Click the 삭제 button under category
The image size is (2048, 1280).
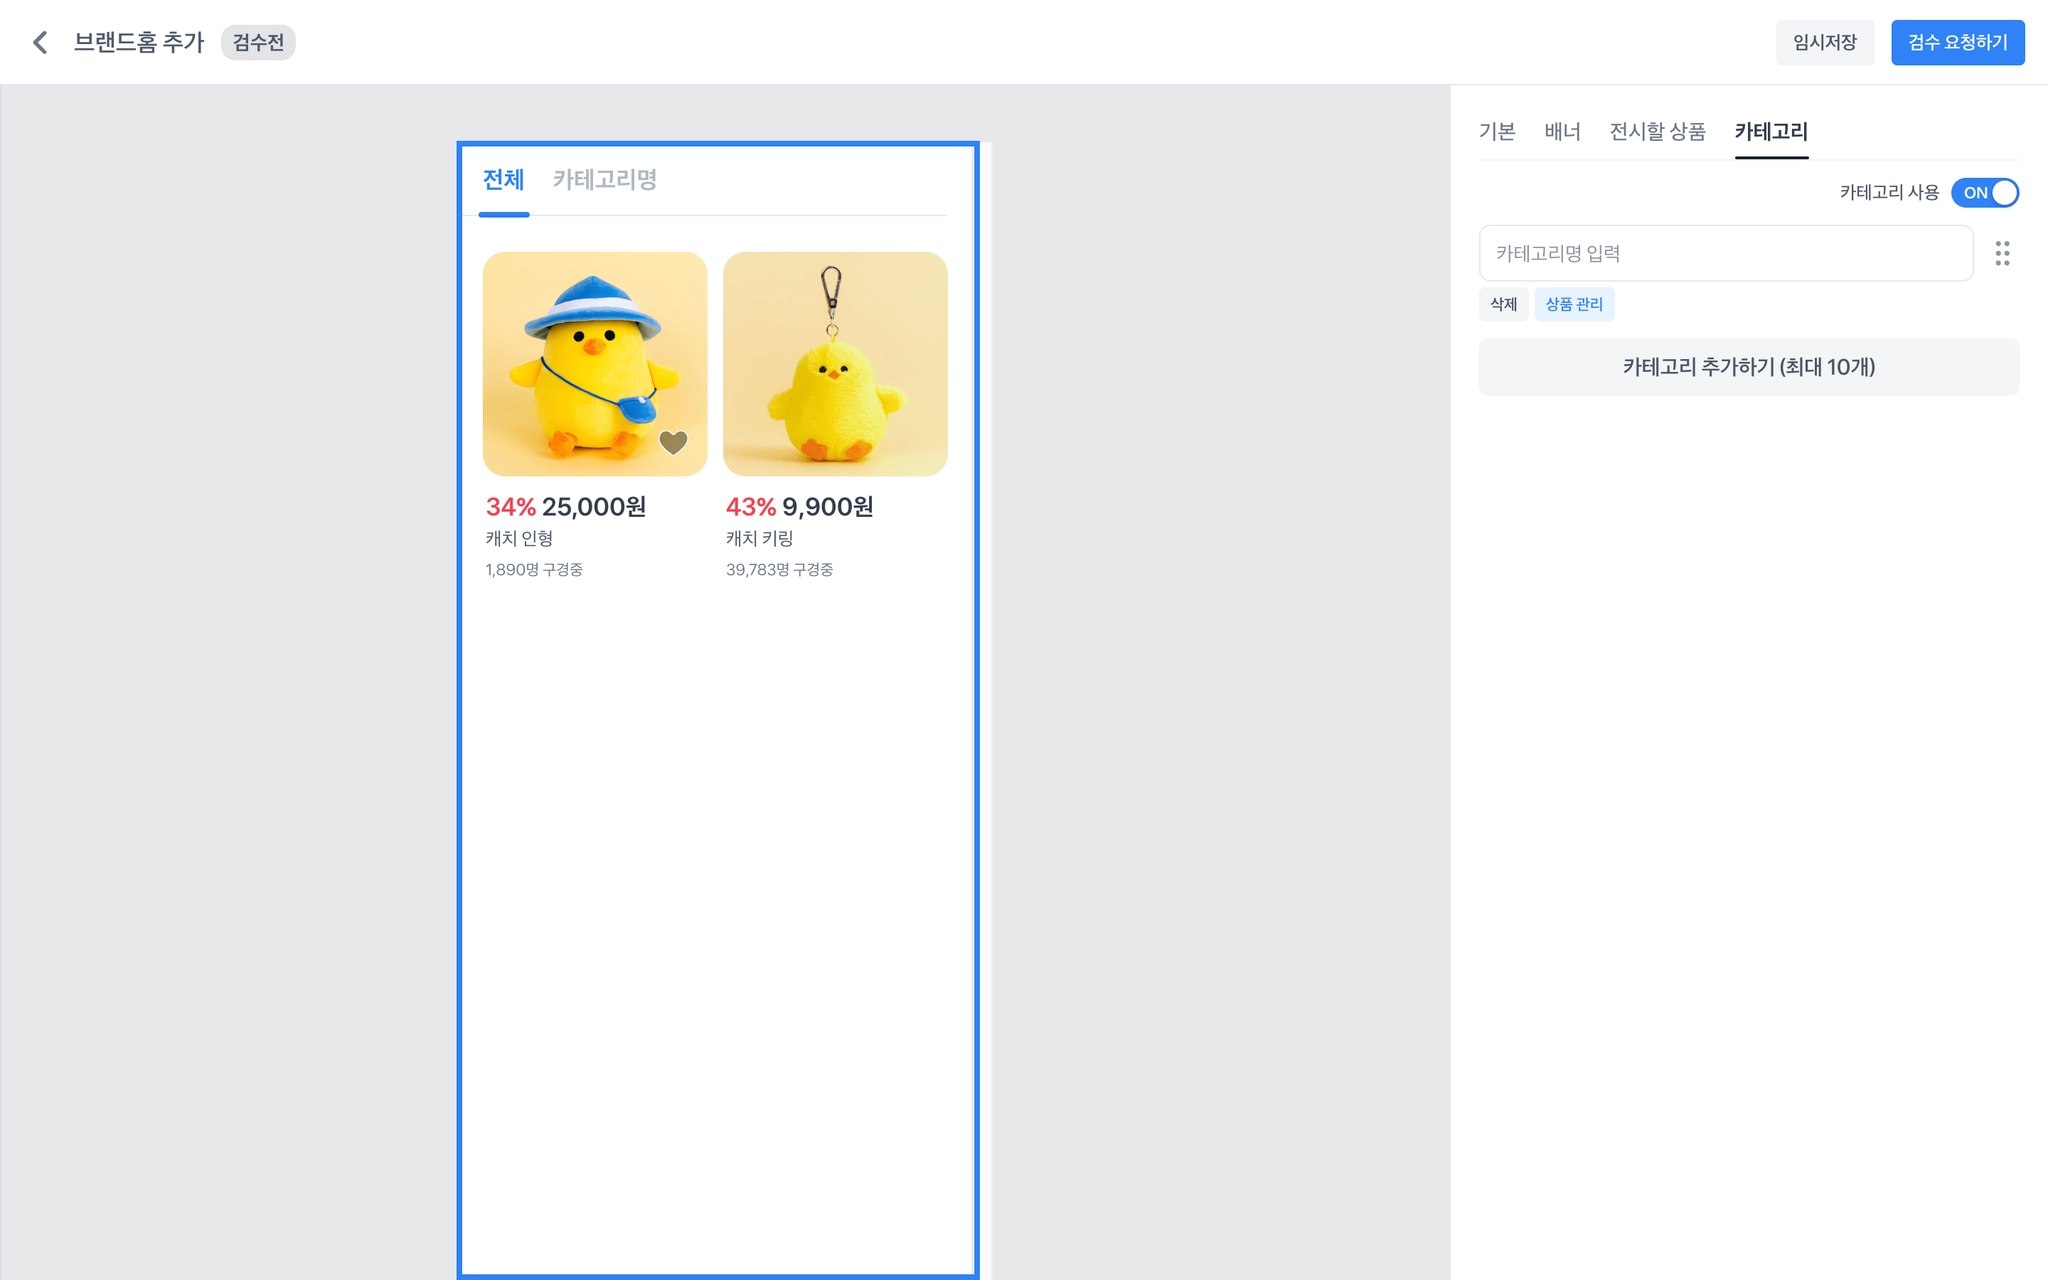coord(1503,304)
